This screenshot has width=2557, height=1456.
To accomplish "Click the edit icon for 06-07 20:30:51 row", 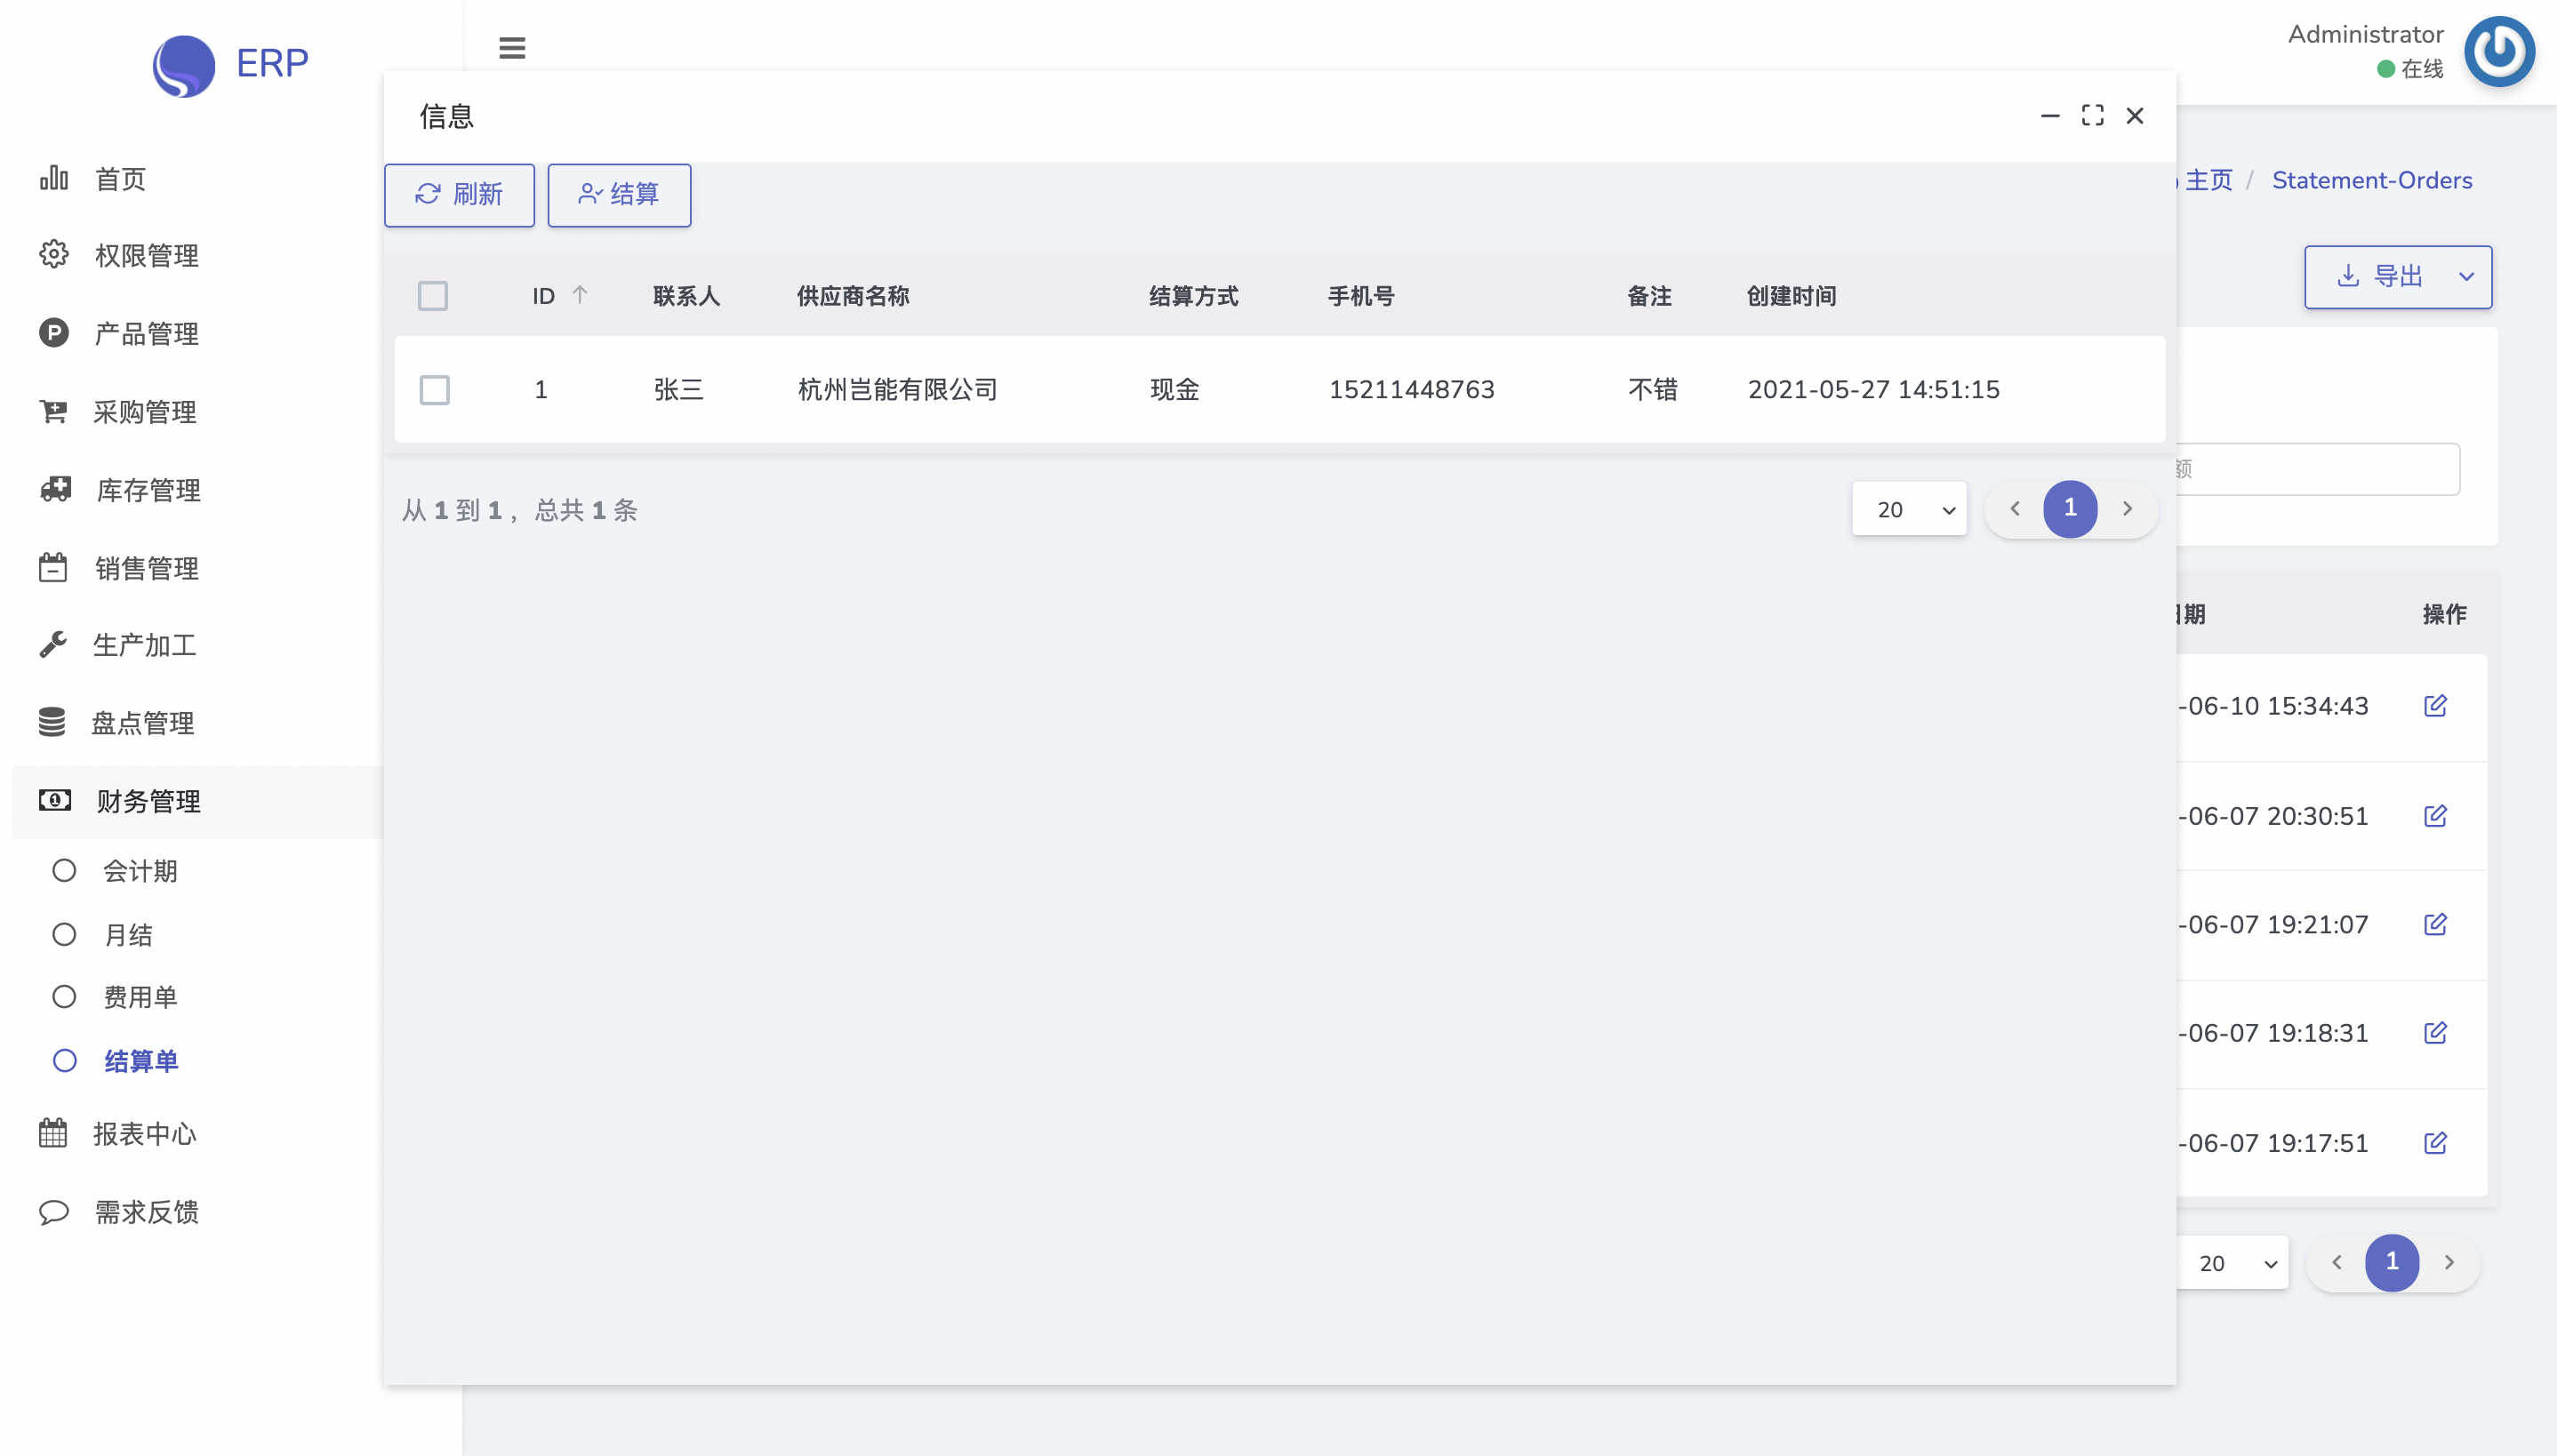I will 2435,816.
